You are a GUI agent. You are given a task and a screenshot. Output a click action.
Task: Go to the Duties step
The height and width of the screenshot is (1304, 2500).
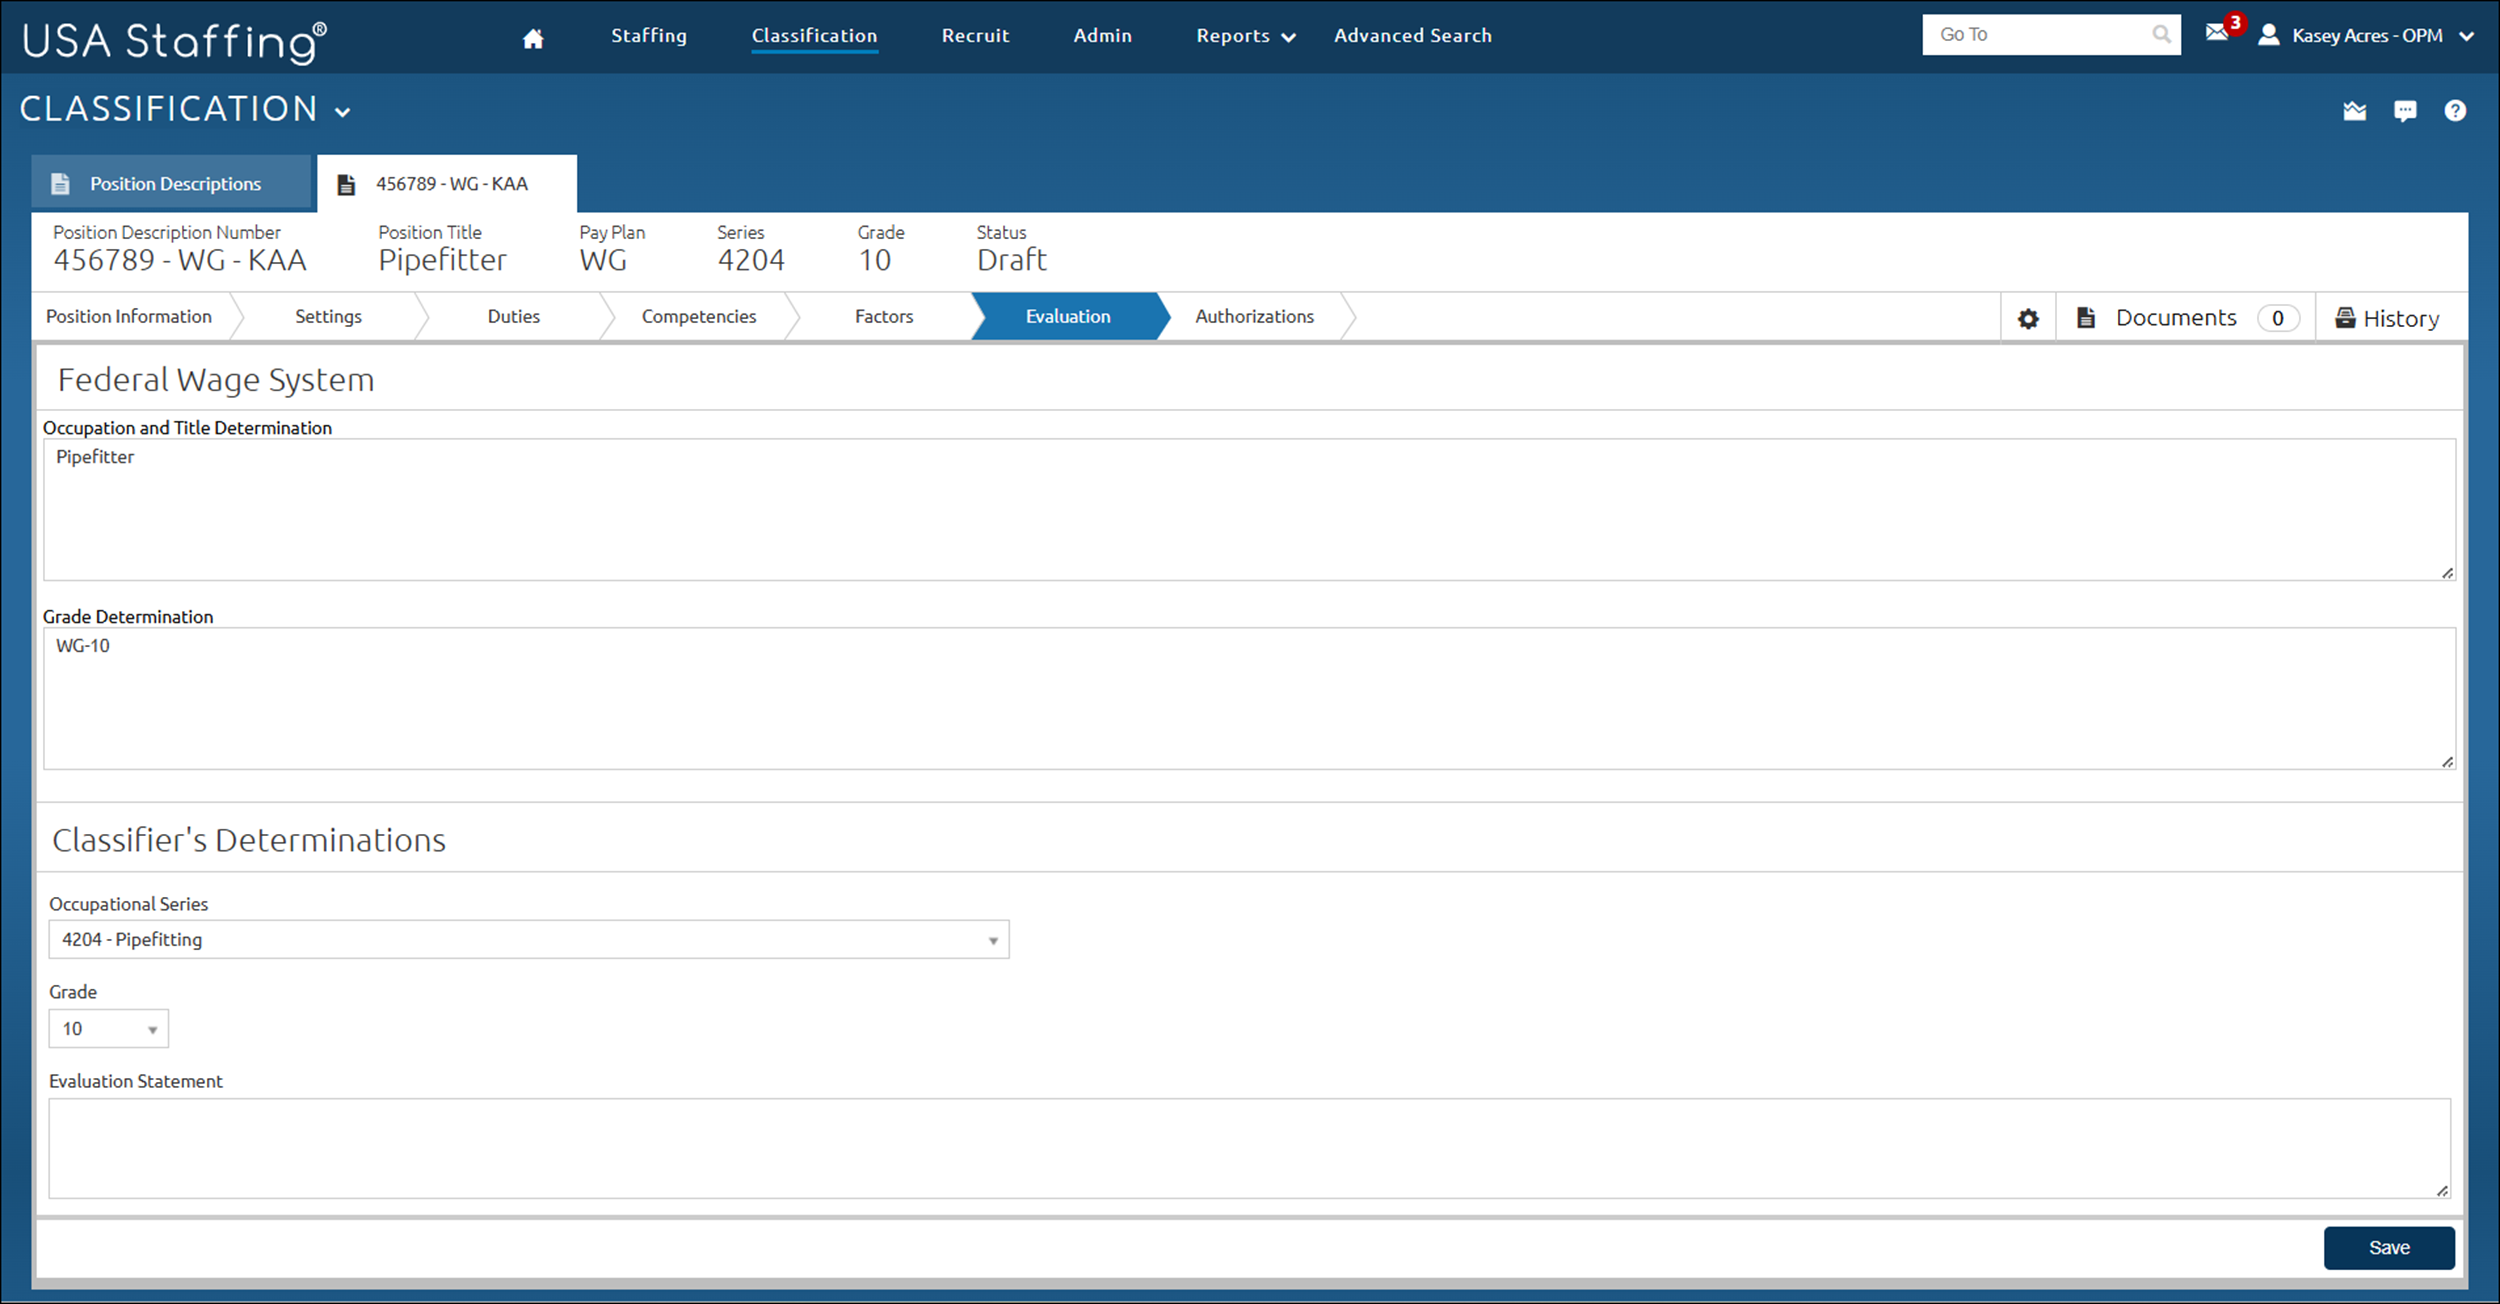tap(514, 316)
